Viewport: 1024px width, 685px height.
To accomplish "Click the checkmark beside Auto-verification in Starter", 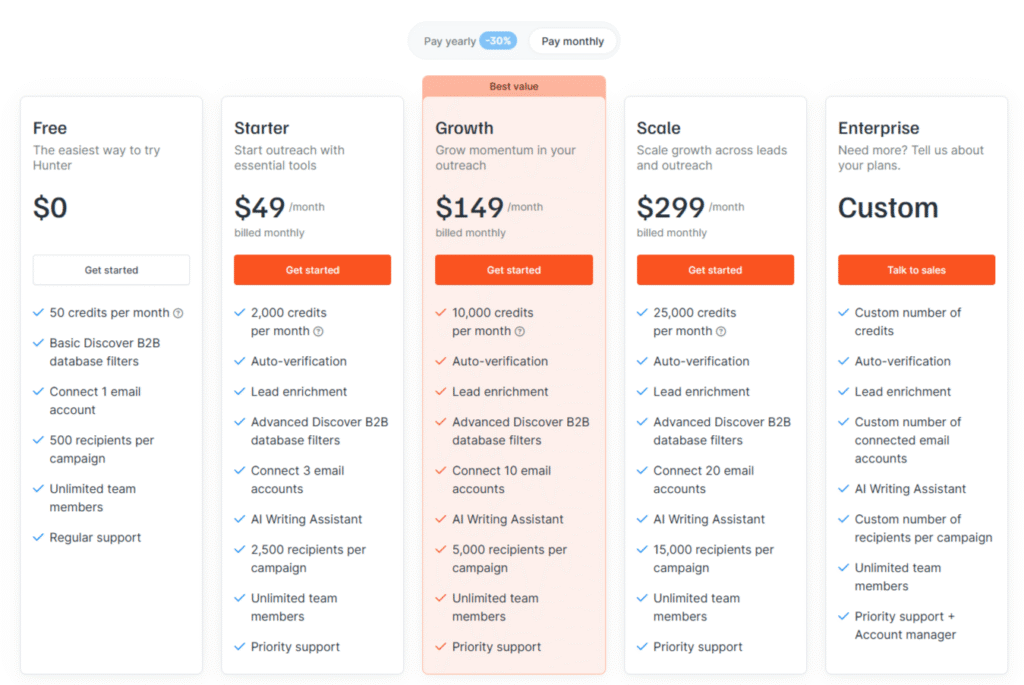I will click(x=240, y=361).
